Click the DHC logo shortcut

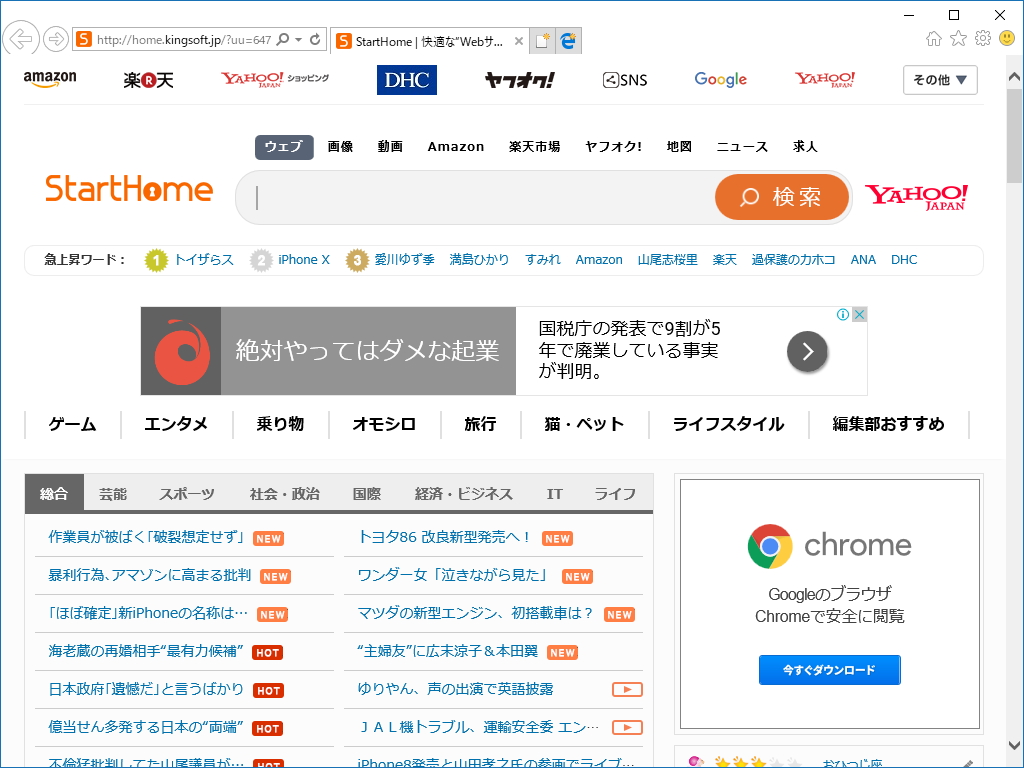point(406,78)
